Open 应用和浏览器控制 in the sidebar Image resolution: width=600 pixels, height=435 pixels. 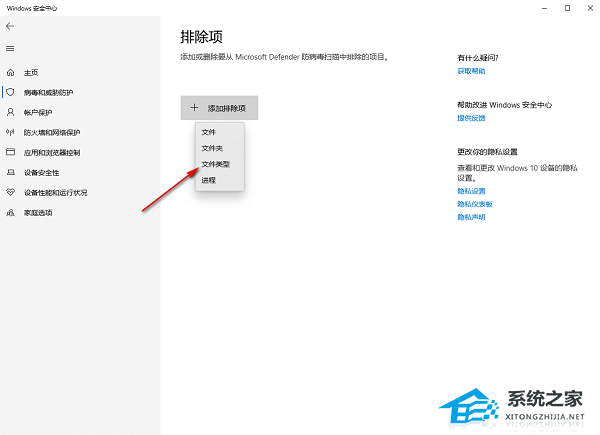point(52,153)
